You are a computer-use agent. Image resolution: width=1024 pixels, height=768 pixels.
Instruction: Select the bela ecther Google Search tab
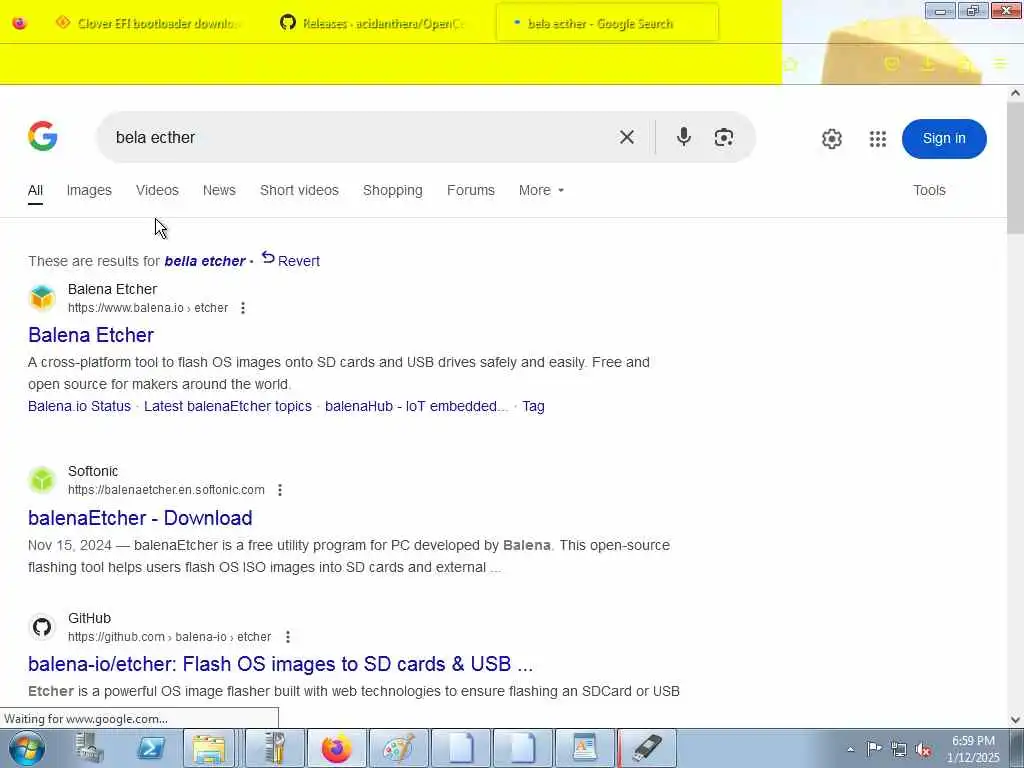click(607, 23)
